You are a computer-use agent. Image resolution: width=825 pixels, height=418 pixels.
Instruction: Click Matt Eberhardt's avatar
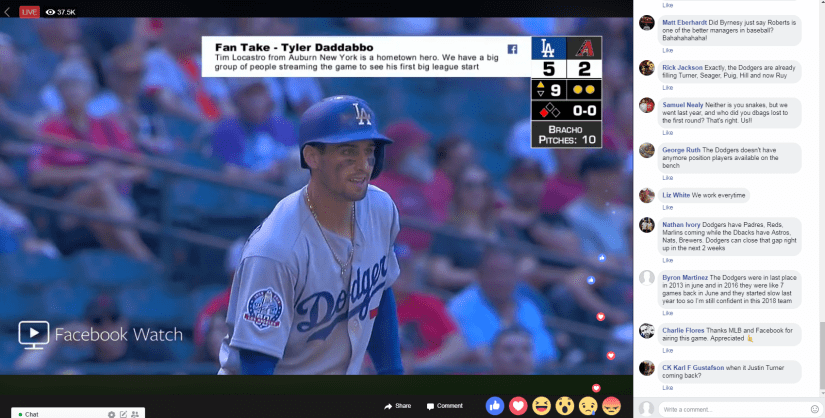coord(647,23)
